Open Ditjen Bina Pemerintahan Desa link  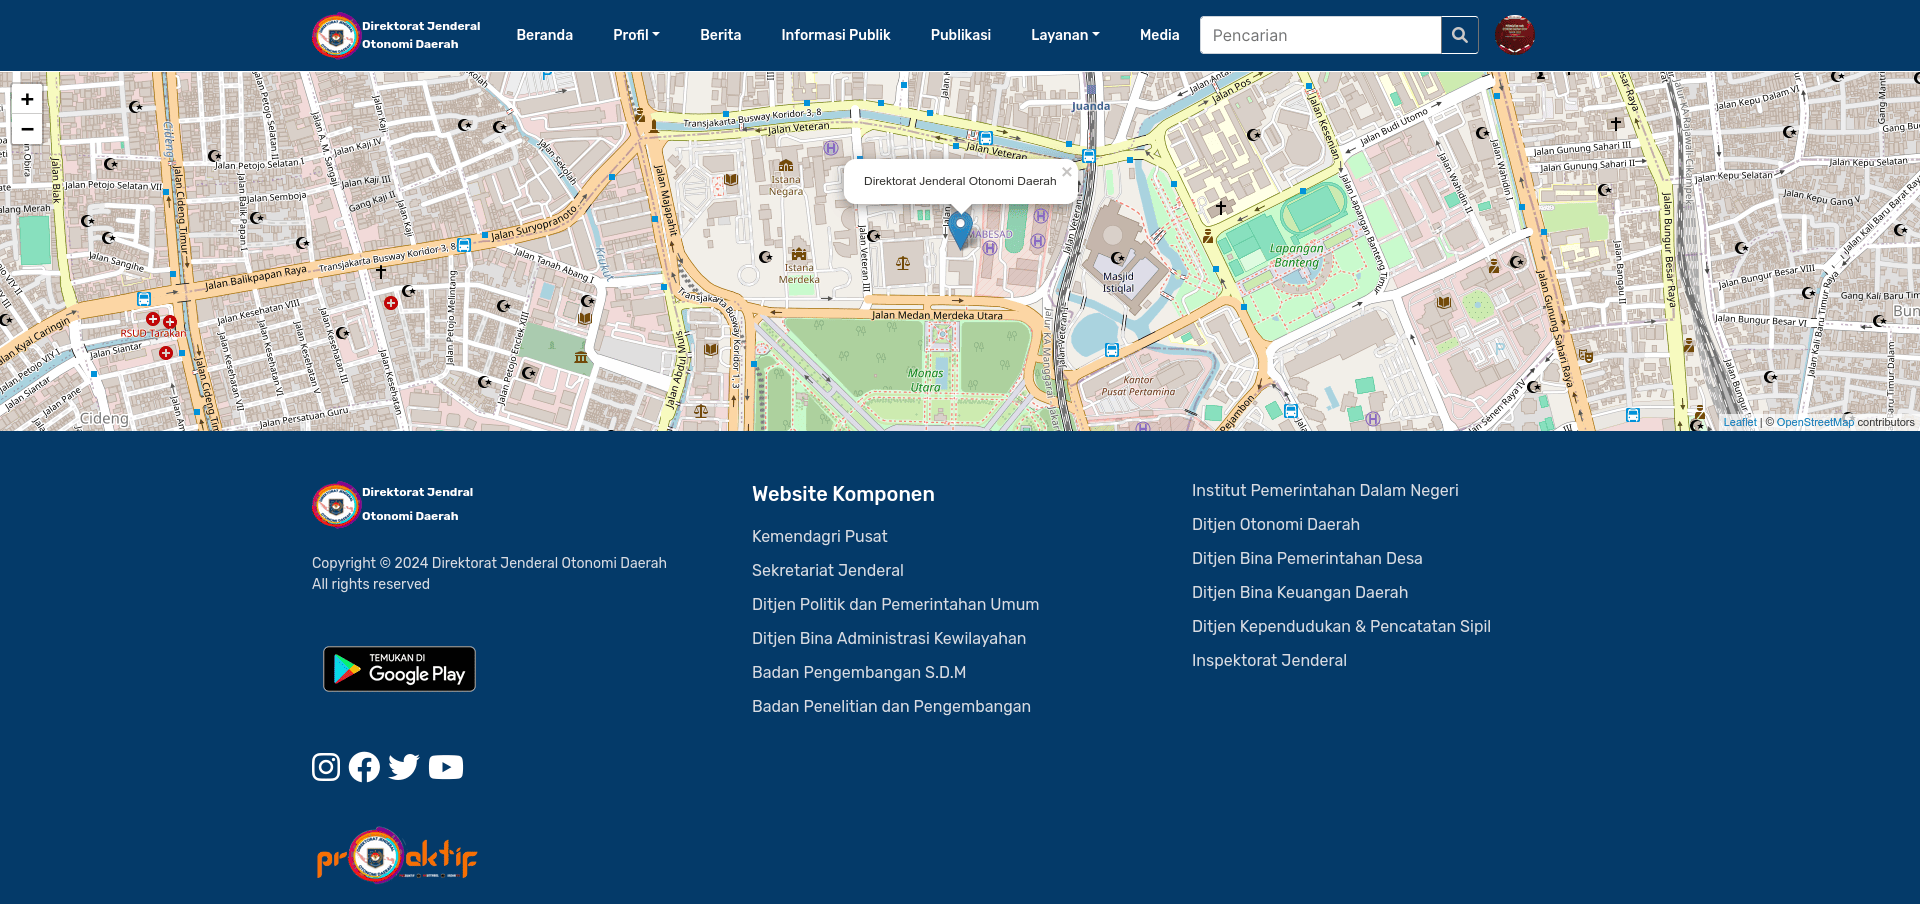(x=1307, y=558)
